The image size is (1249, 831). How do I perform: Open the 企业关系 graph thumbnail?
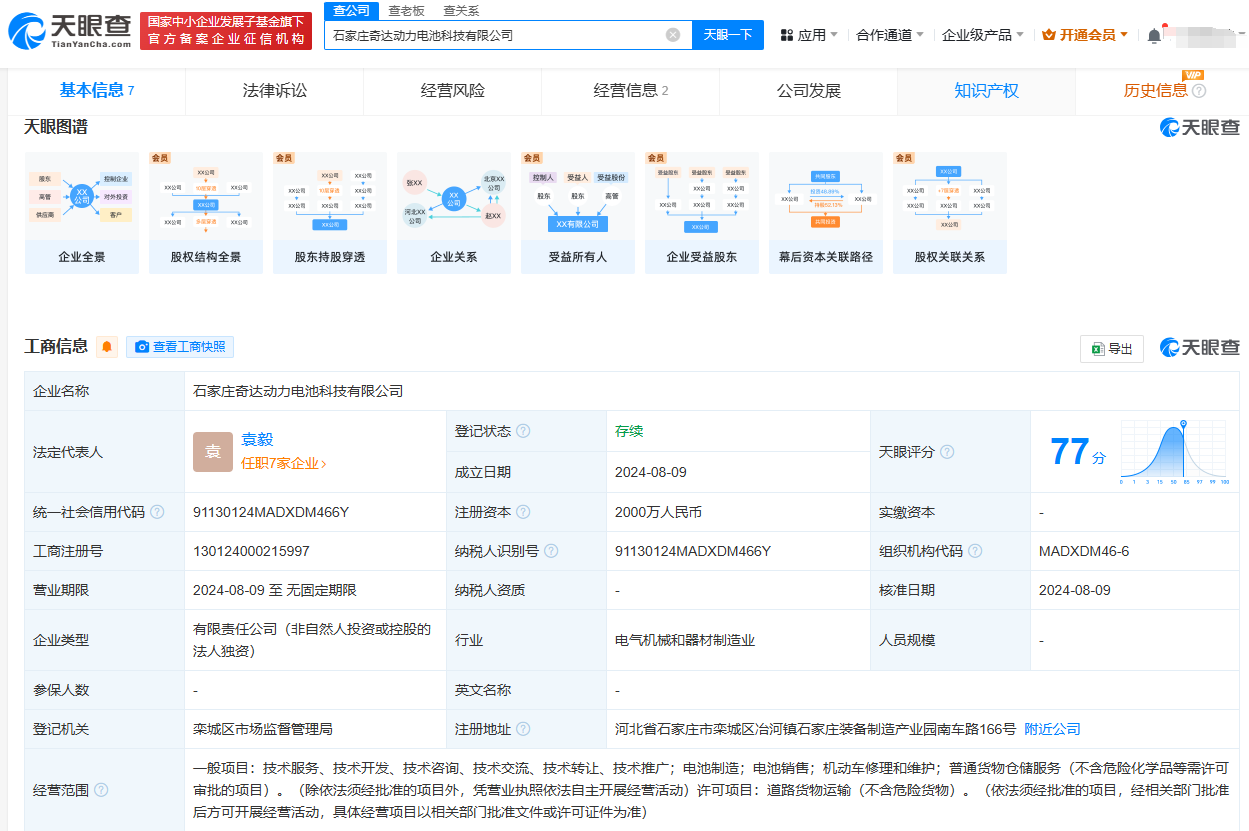pyautogui.click(x=454, y=213)
